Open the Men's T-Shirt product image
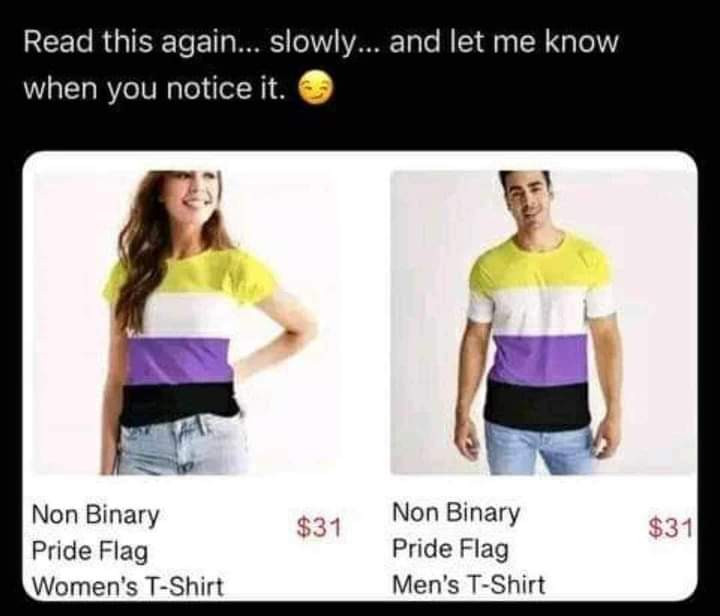The height and width of the screenshot is (616, 720). [x=543, y=322]
